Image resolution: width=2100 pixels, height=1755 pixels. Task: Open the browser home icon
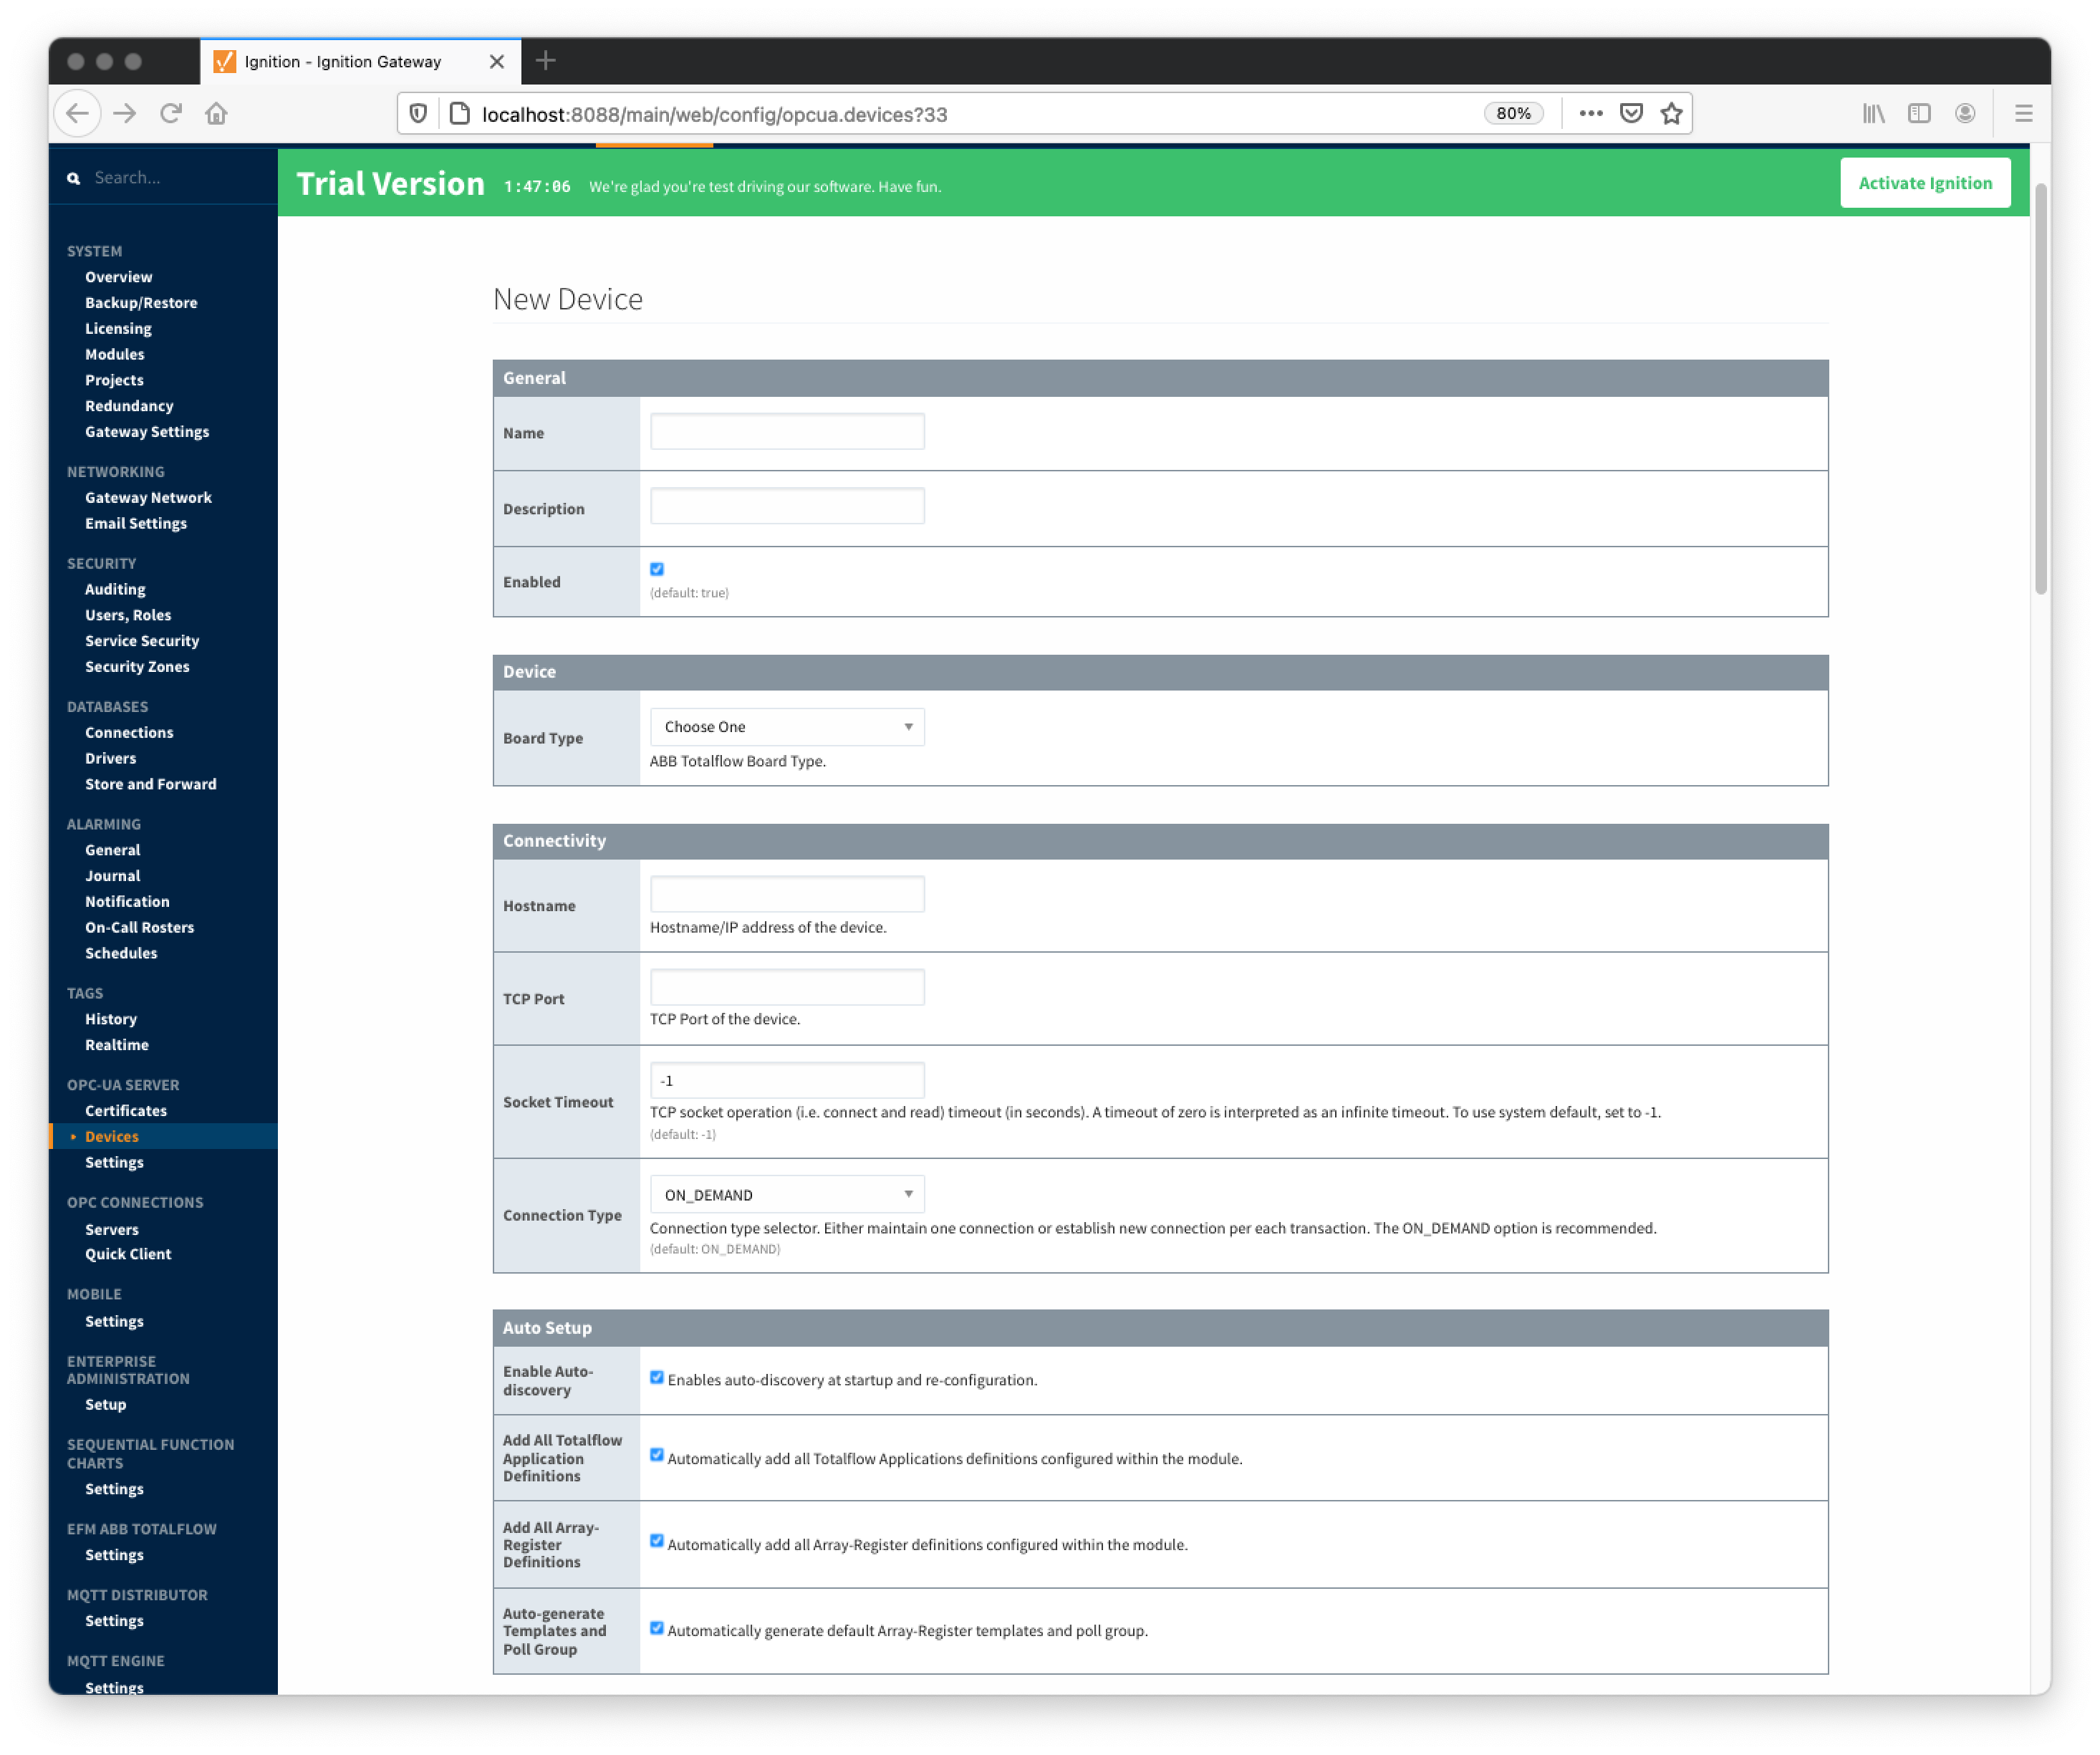[x=216, y=113]
